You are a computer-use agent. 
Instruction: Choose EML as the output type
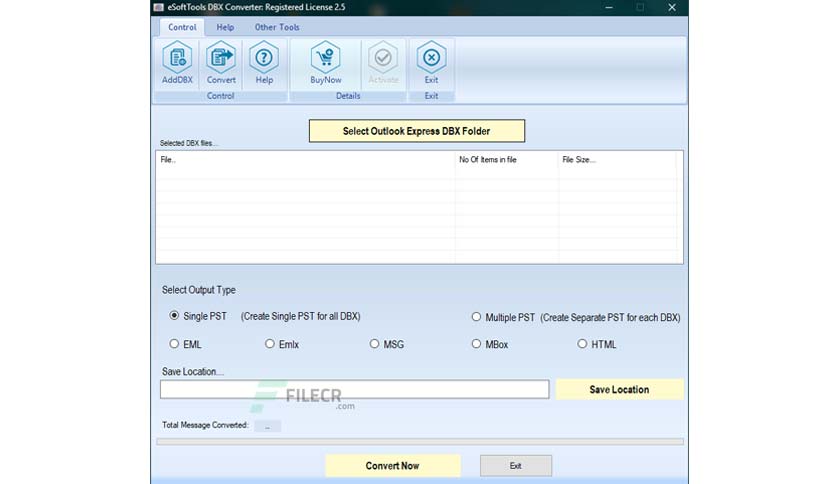[x=174, y=344]
